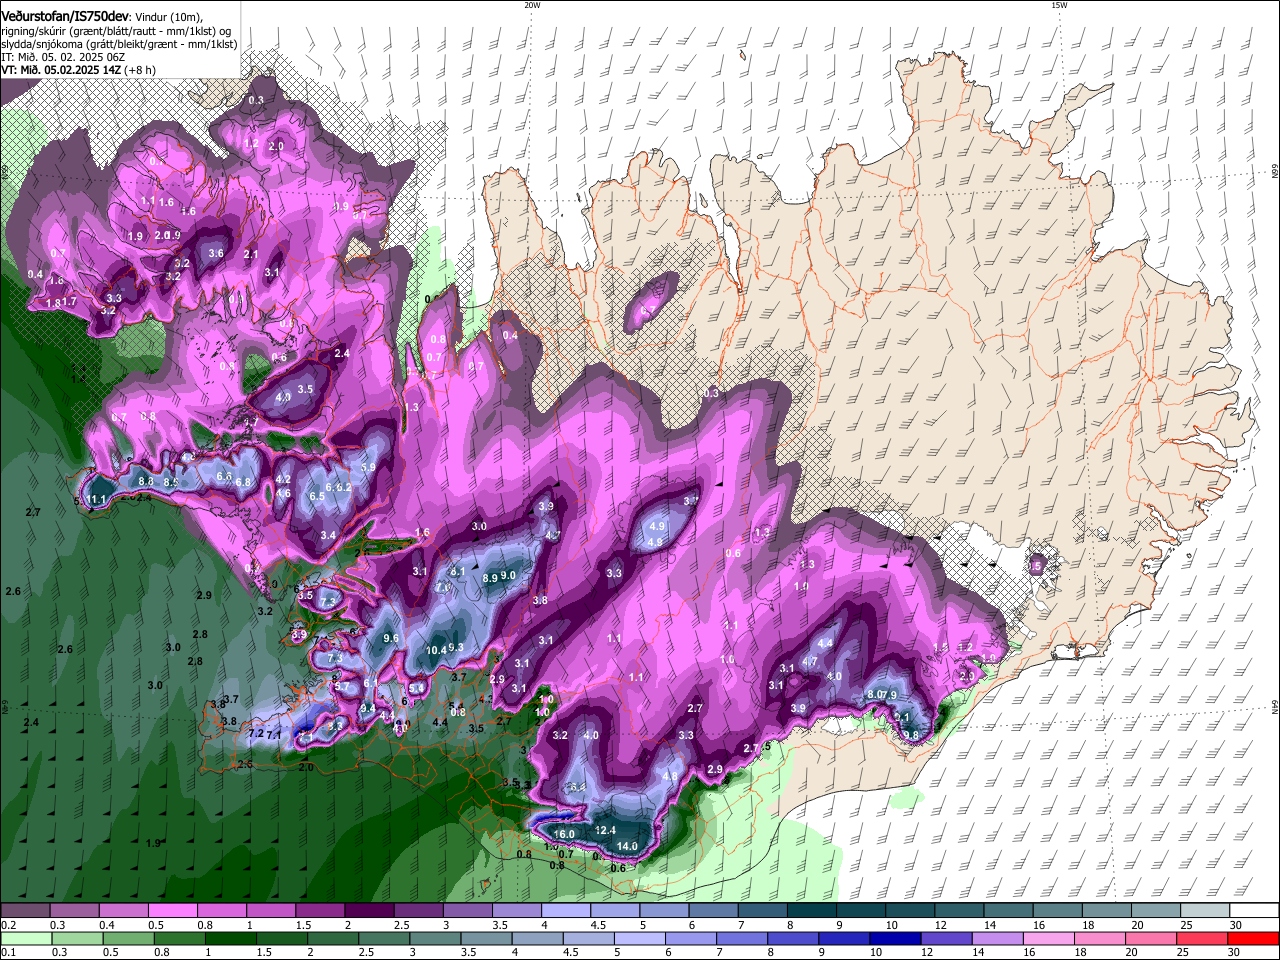The width and height of the screenshot is (1280, 960).
Task: Select the 9.0 precipitation value
Action: (x=508, y=575)
